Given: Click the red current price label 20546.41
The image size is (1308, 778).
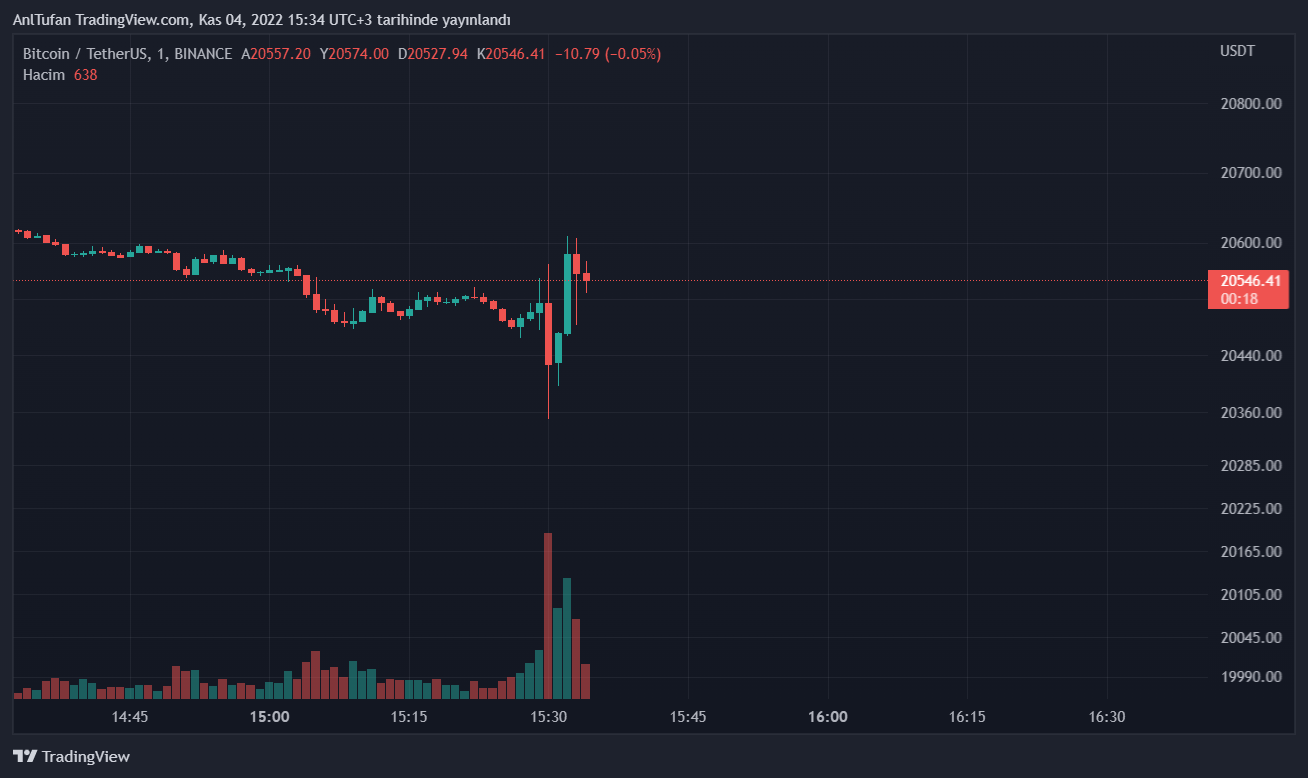Looking at the screenshot, I should [1246, 281].
